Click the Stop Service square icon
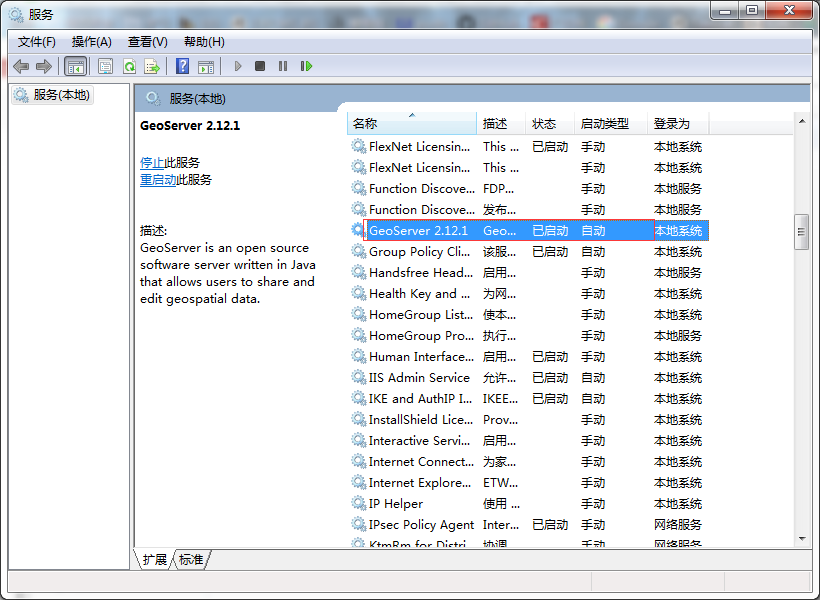 click(x=260, y=66)
